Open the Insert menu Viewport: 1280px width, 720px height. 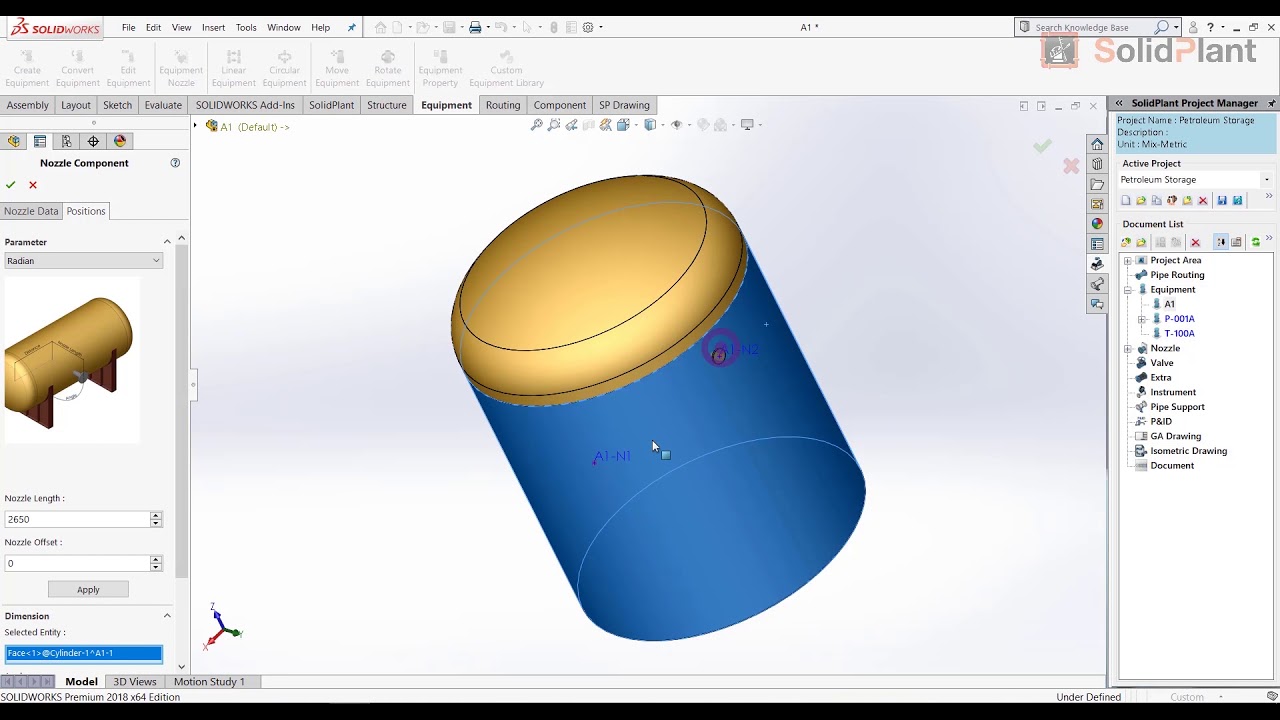point(213,27)
